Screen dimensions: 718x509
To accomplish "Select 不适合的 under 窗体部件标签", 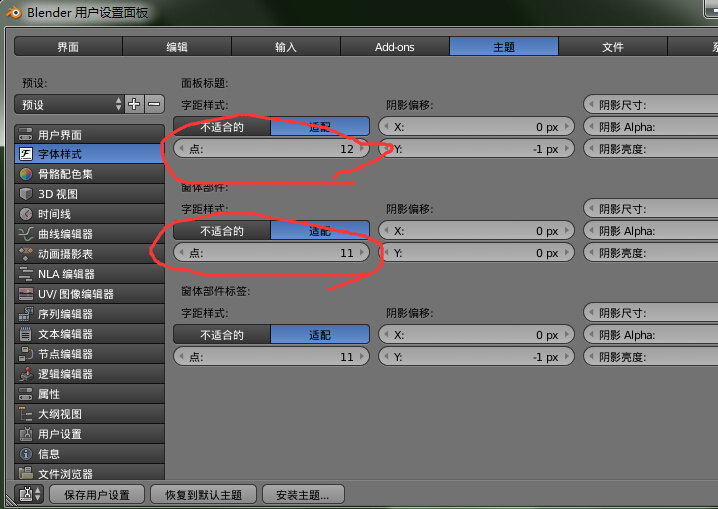I will click(222, 335).
